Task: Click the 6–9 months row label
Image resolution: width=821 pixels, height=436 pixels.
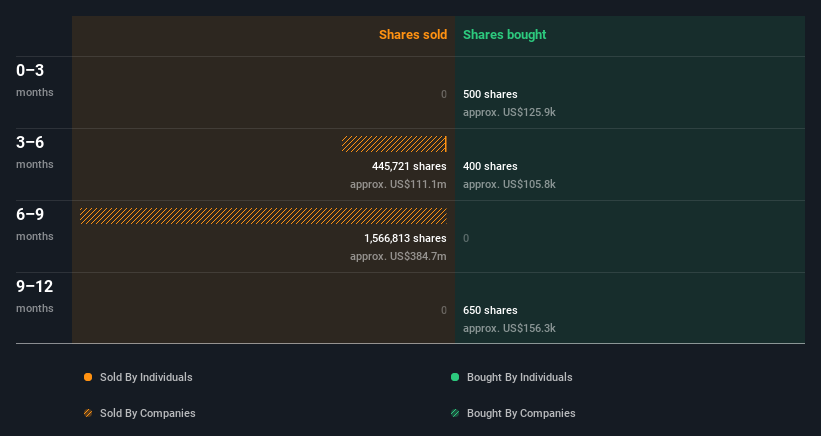Action: click(35, 225)
